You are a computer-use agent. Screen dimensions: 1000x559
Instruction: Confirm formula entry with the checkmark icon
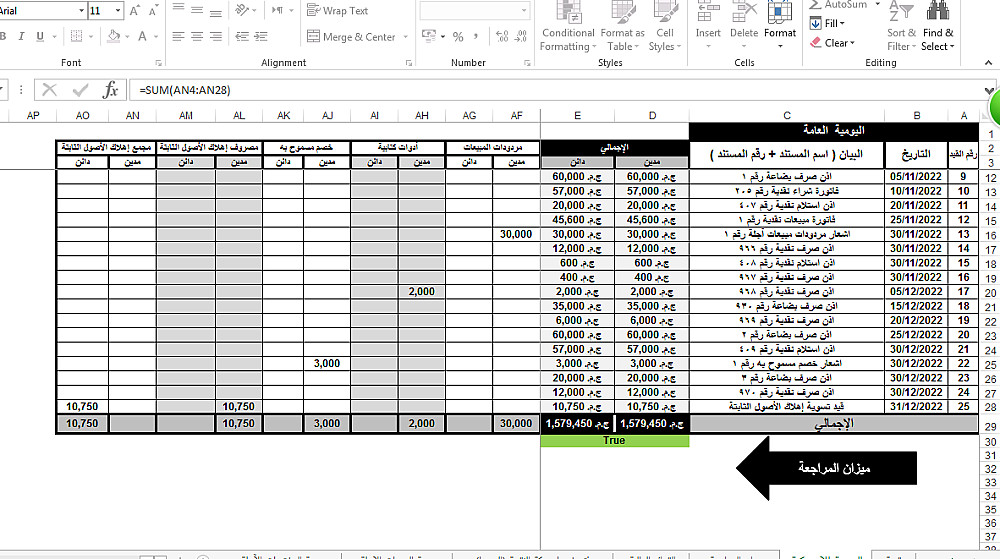coord(80,90)
